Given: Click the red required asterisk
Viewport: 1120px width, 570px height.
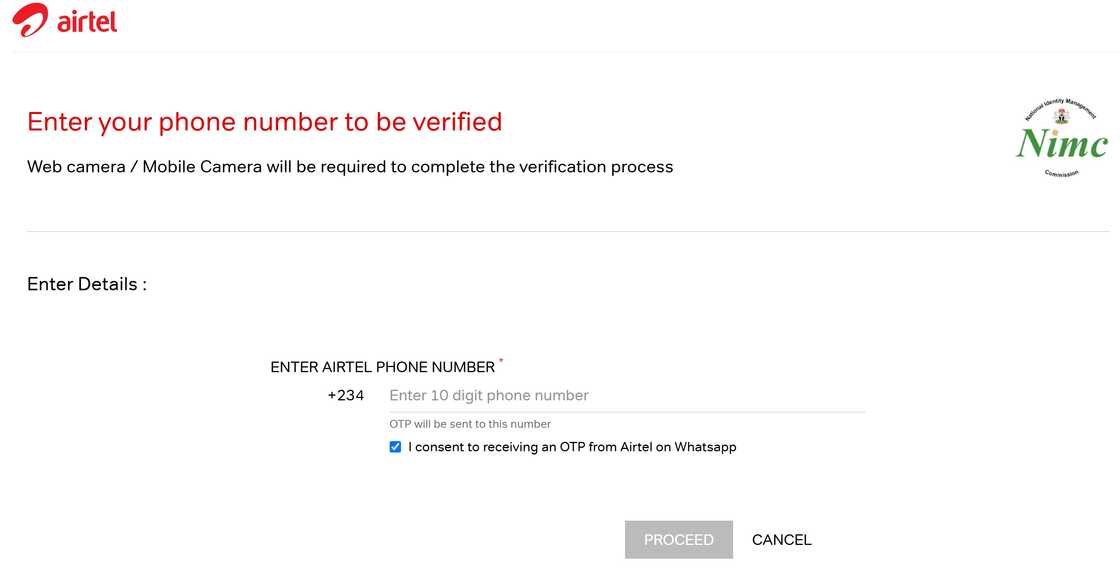Looking at the screenshot, I should point(501,361).
